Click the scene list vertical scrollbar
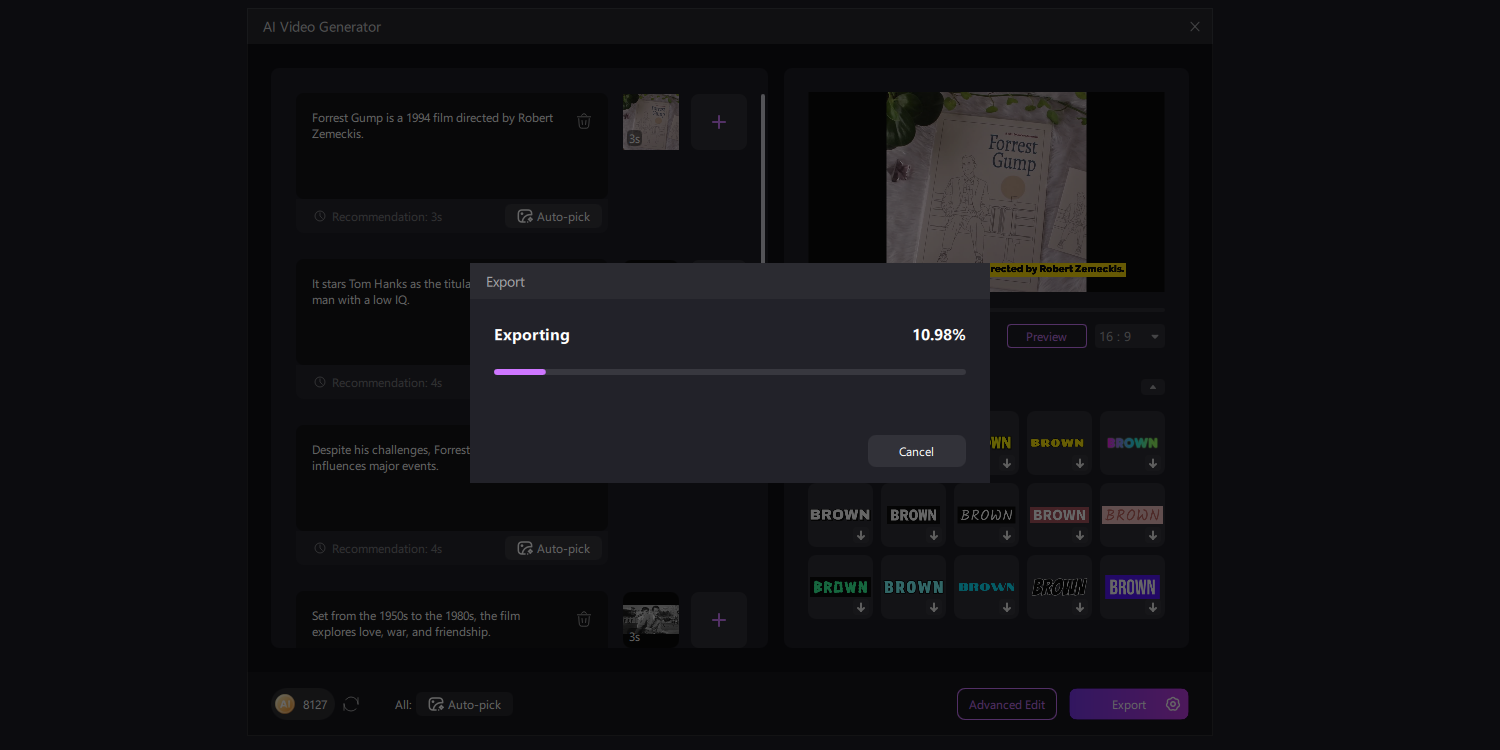 (x=763, y=180)
